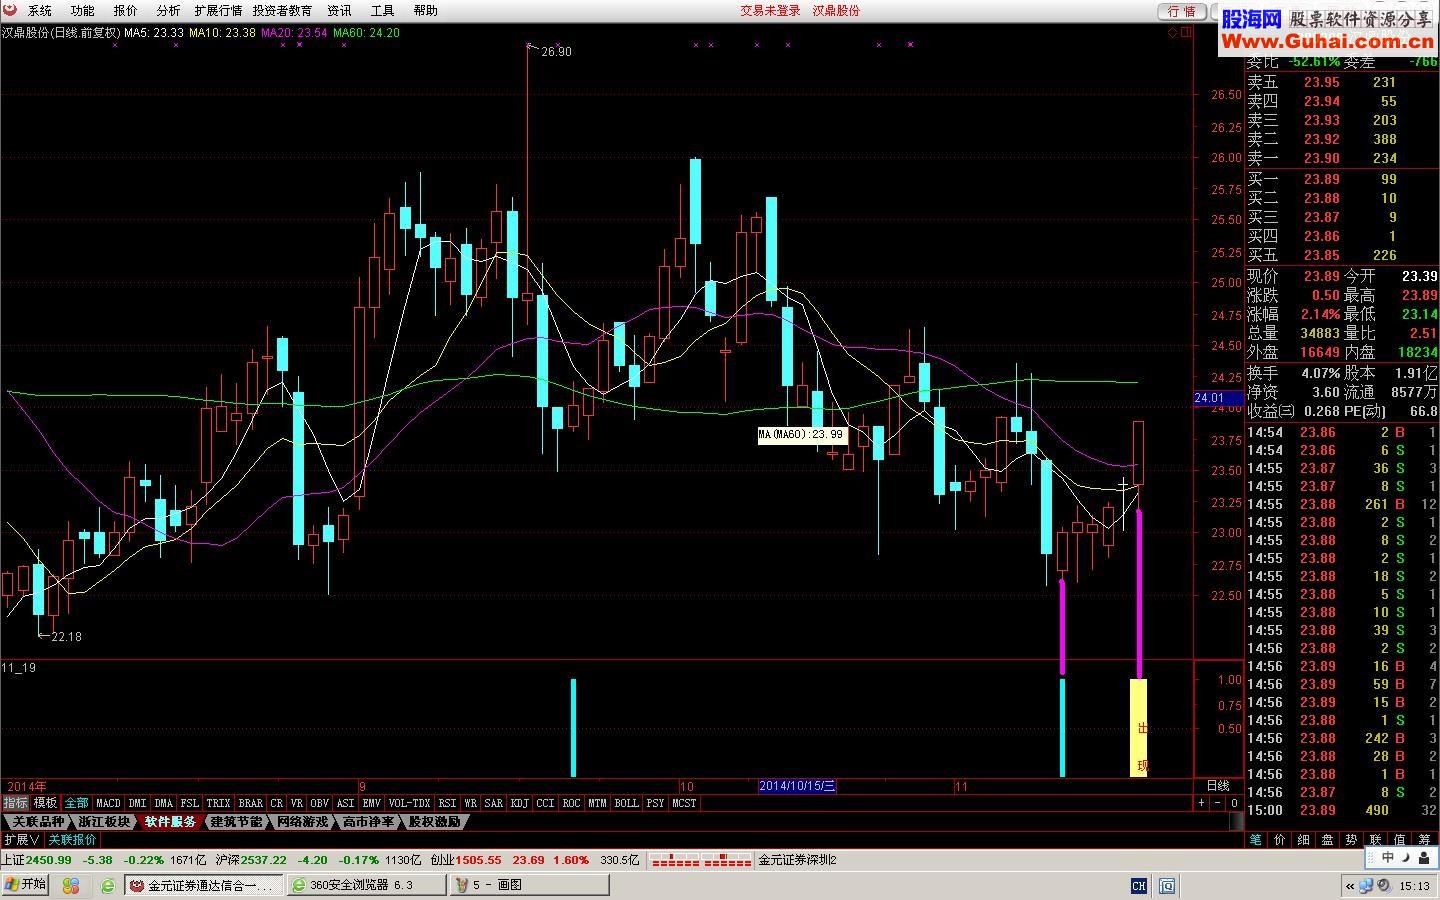The height and width of the screenshot is (900, 1440).
Task: Open the Windows 开始 start button
Action: point(25,884)
